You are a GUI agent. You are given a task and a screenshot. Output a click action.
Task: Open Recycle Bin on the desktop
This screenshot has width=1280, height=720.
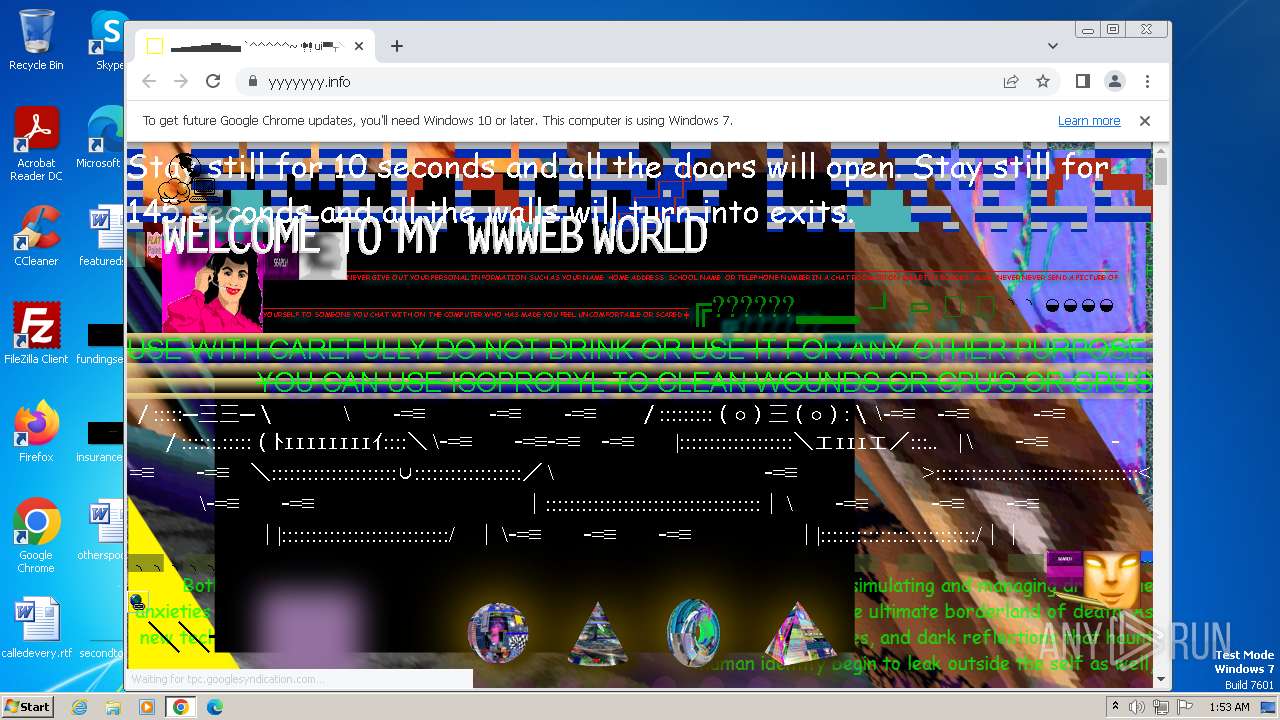click(36, 41)
